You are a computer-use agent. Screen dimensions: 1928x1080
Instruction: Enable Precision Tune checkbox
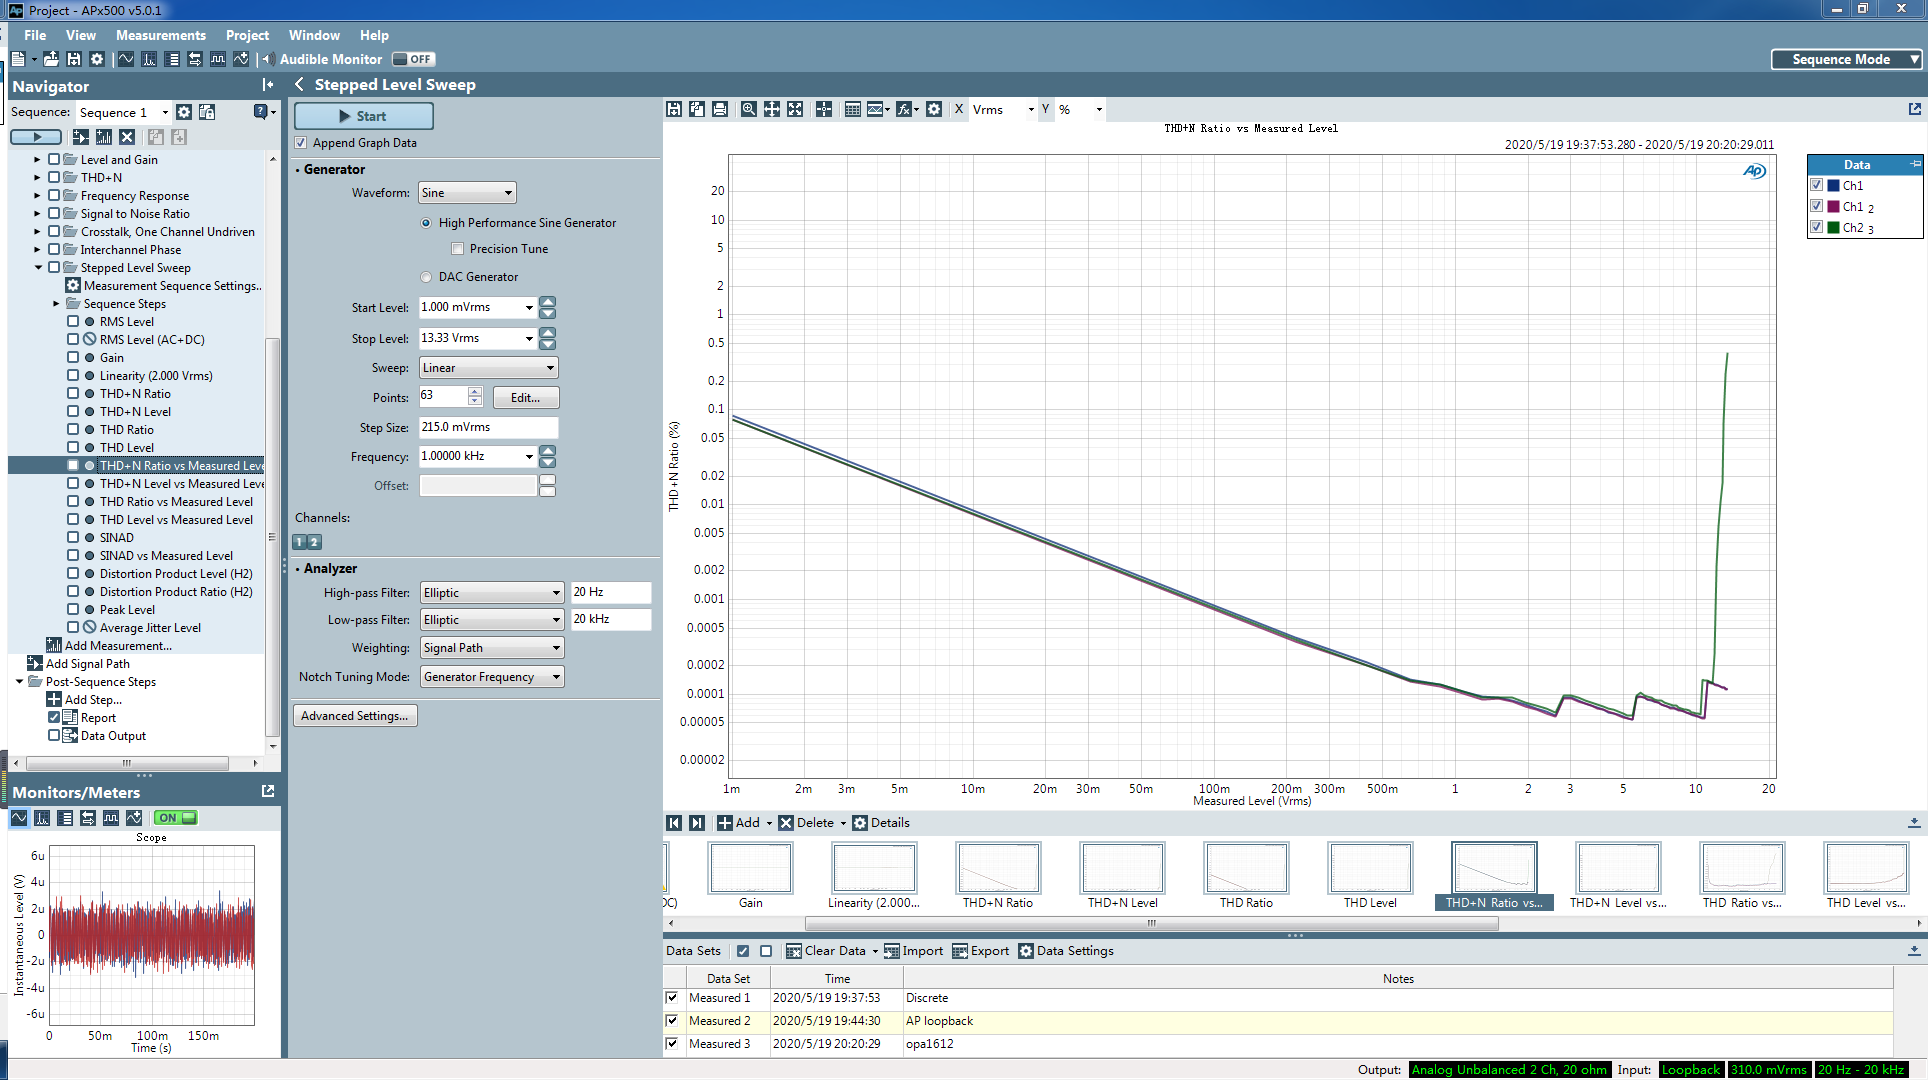[457, 249]
